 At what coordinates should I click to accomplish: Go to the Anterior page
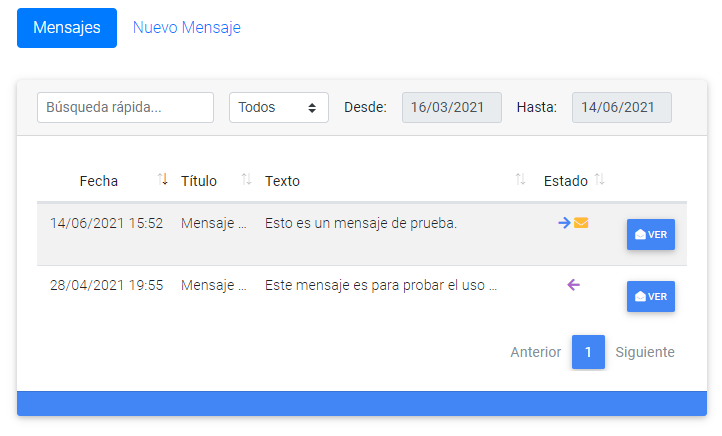pos(536,352)
